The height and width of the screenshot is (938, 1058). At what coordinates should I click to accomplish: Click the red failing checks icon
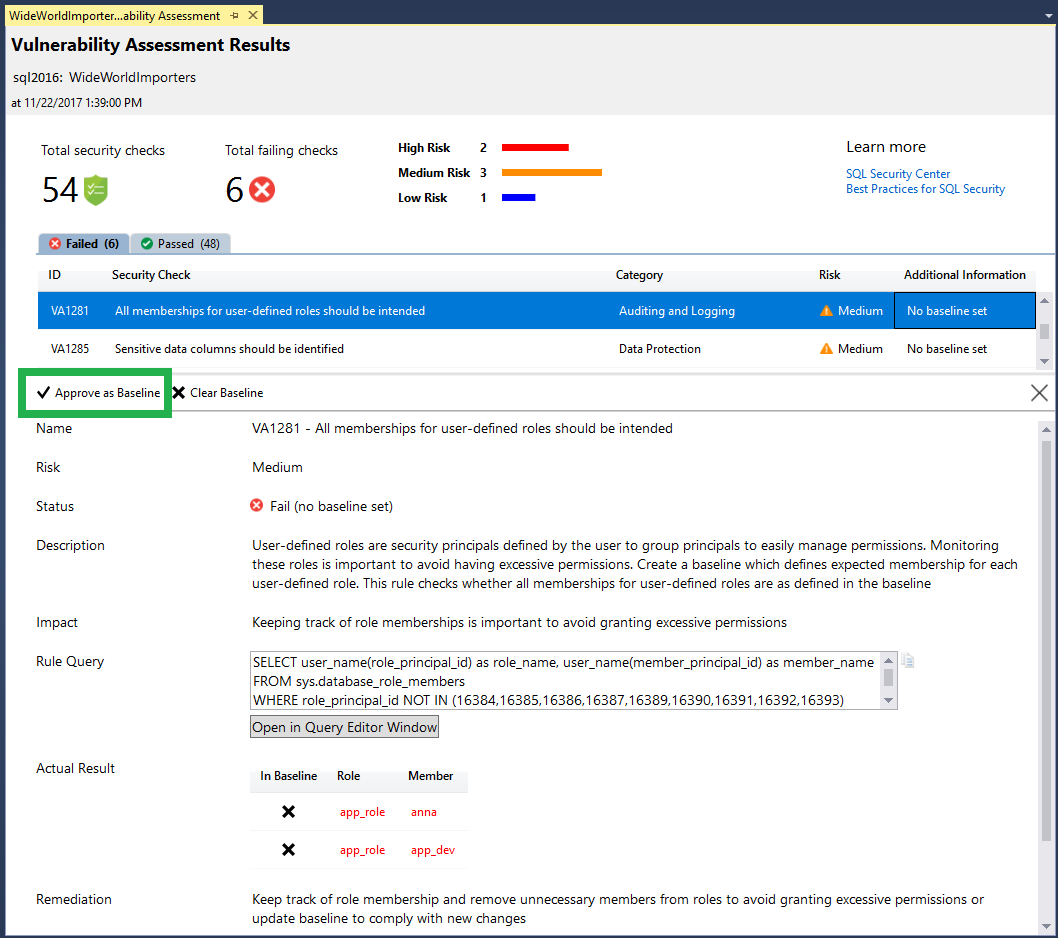pyautogui.click(x=262, y=189)
